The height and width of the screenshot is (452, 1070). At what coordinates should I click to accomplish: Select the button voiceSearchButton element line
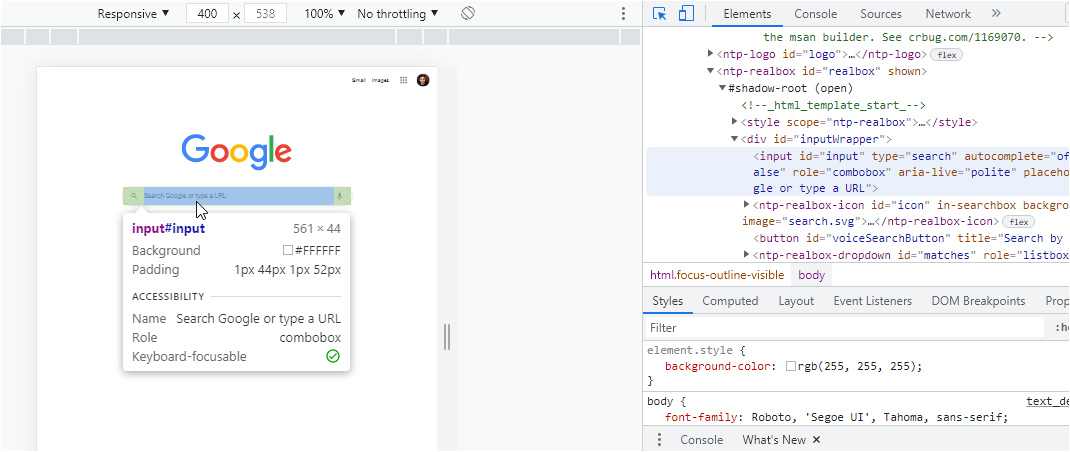(908, 238)
